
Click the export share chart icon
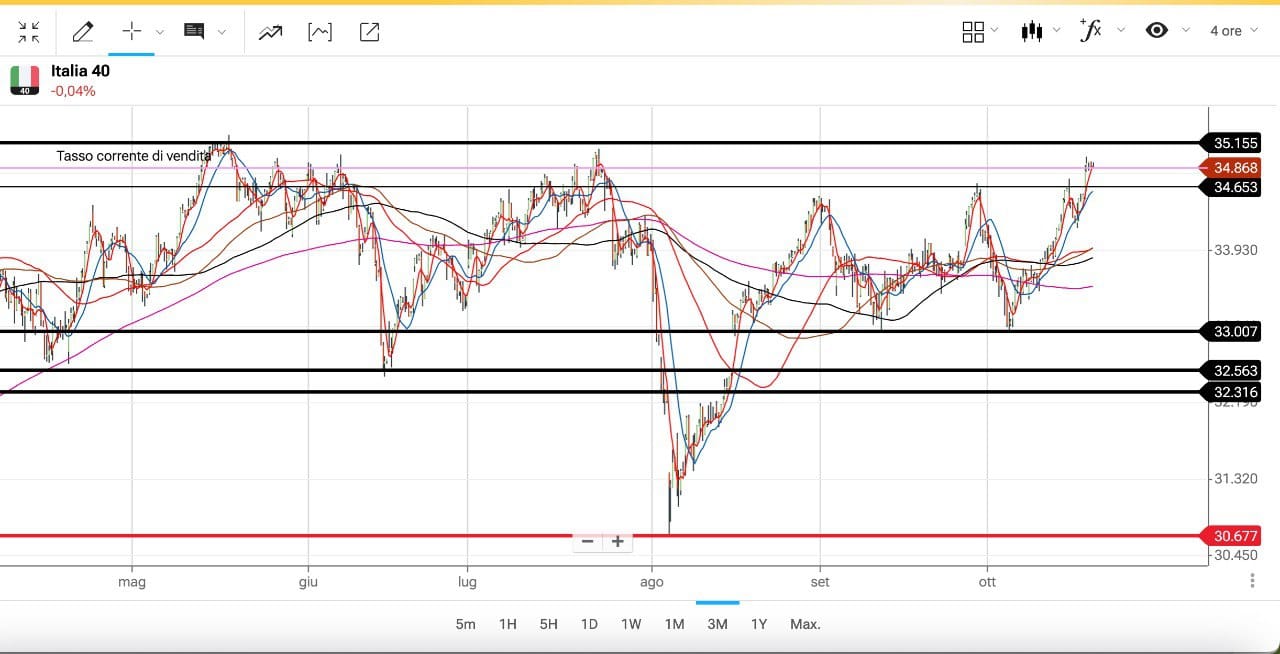[x=369, y=32]
